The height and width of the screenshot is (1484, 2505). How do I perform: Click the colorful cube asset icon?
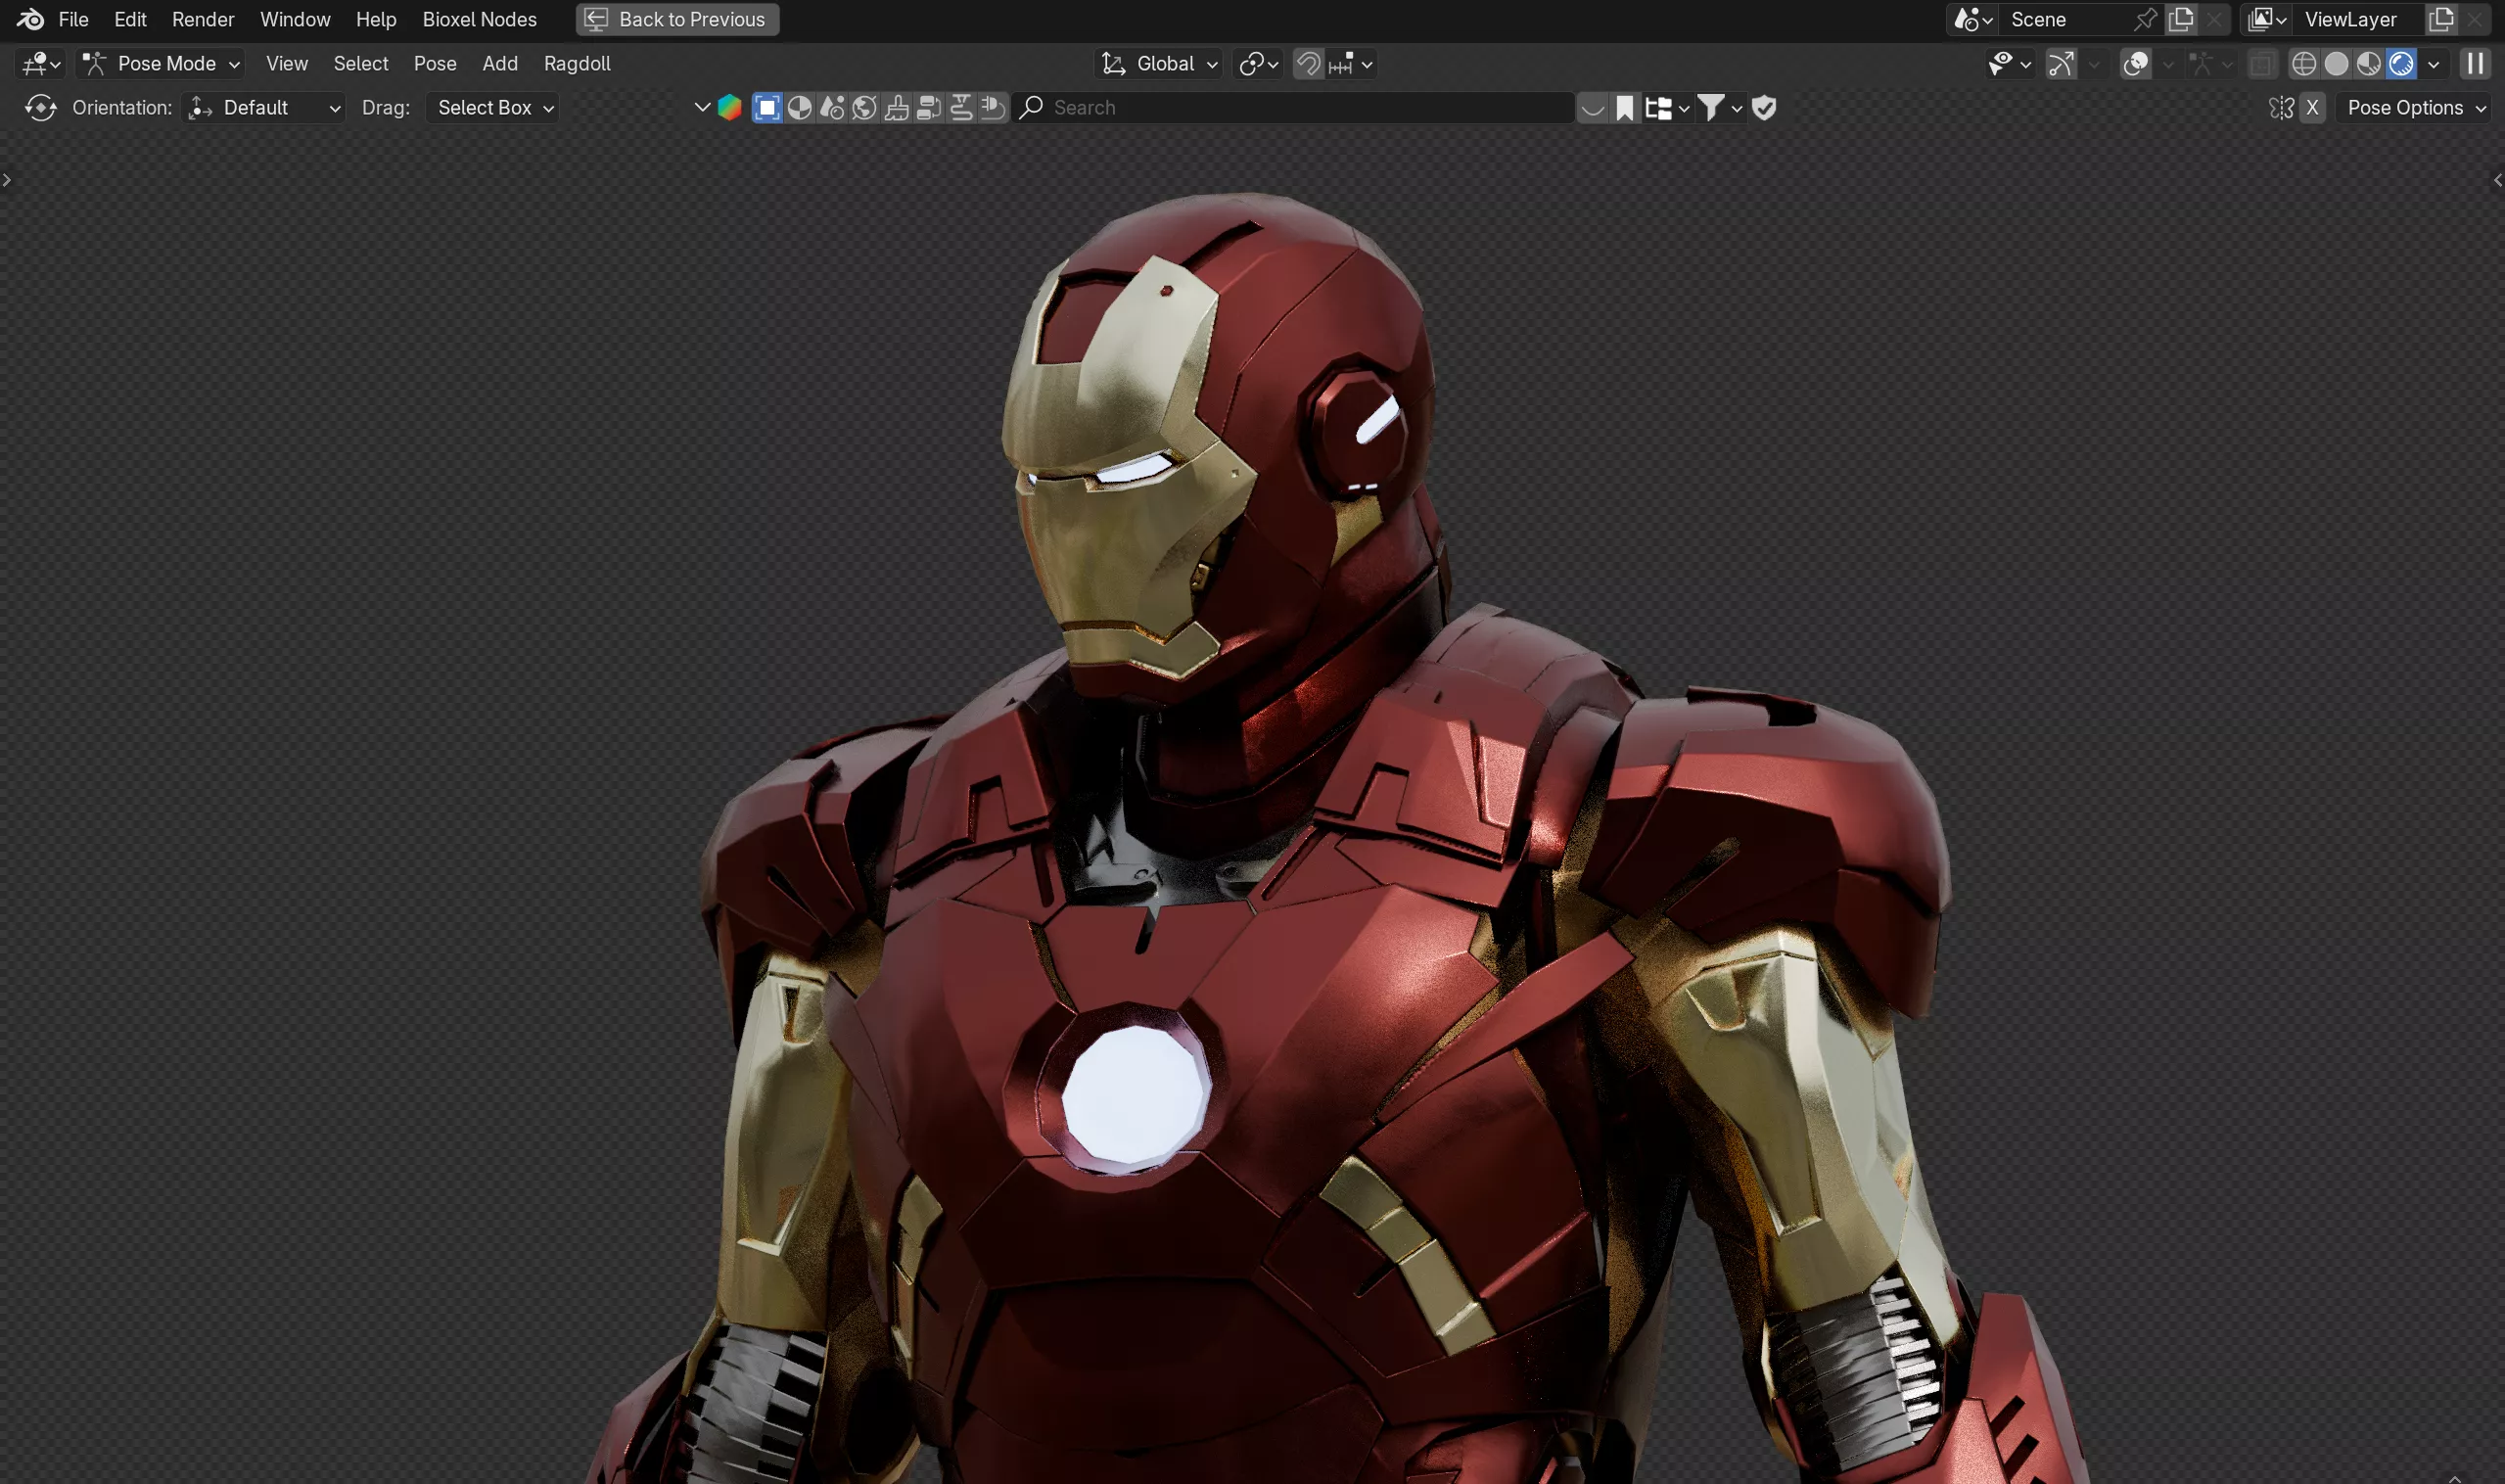[x=730, y=108]
